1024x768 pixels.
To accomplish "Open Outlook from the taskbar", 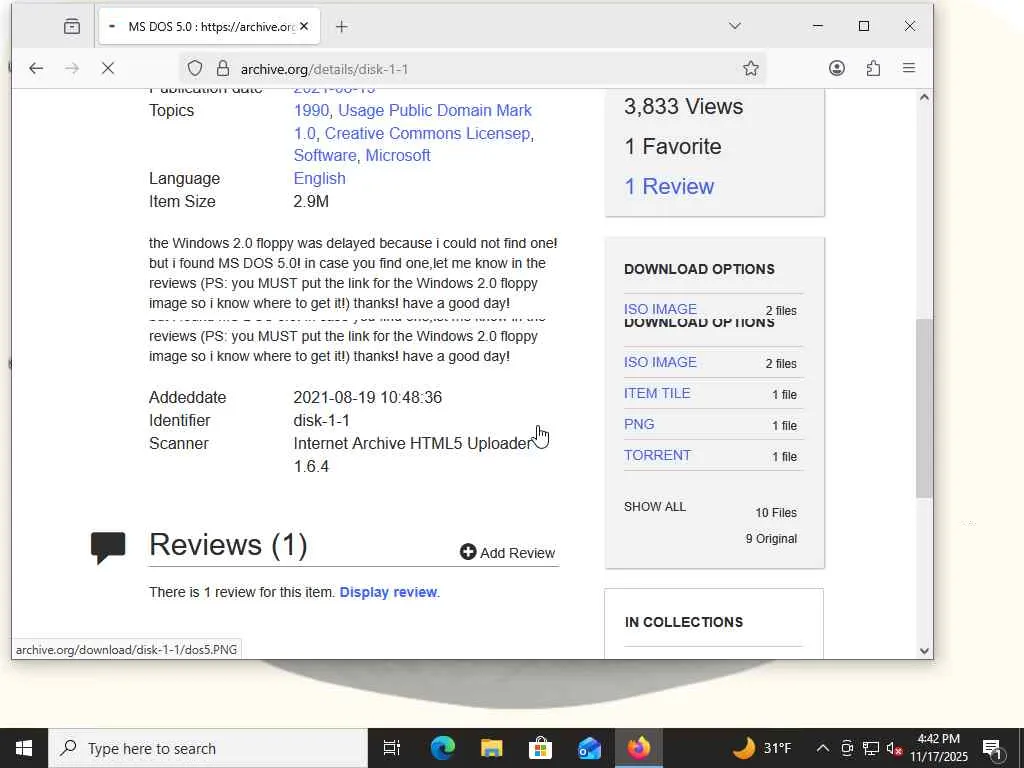I will 589,748.
